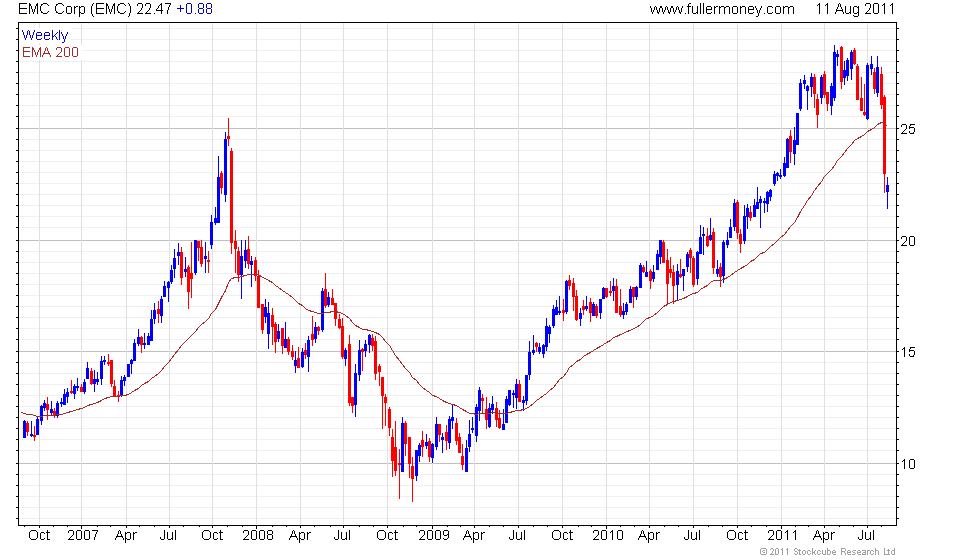Click the Apr label following 2009
This screenshot has height=560, width=980.
[474, 536]
